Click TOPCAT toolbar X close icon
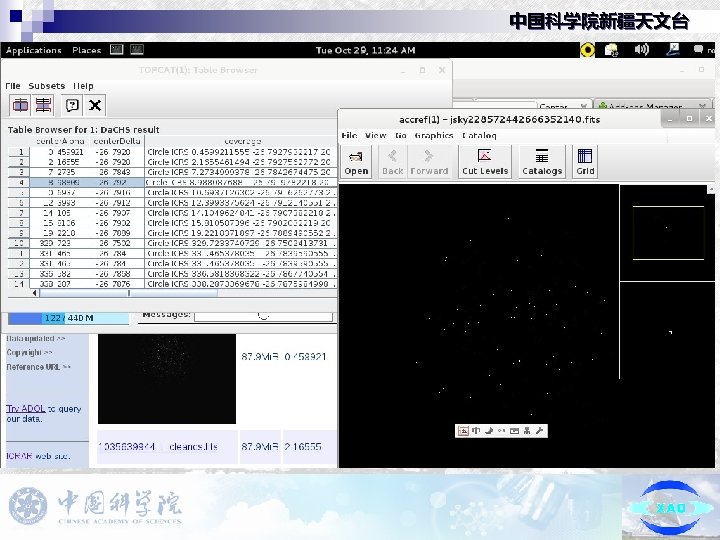The height and width of the screenshot is (540, 720). (x=95, y=105)
